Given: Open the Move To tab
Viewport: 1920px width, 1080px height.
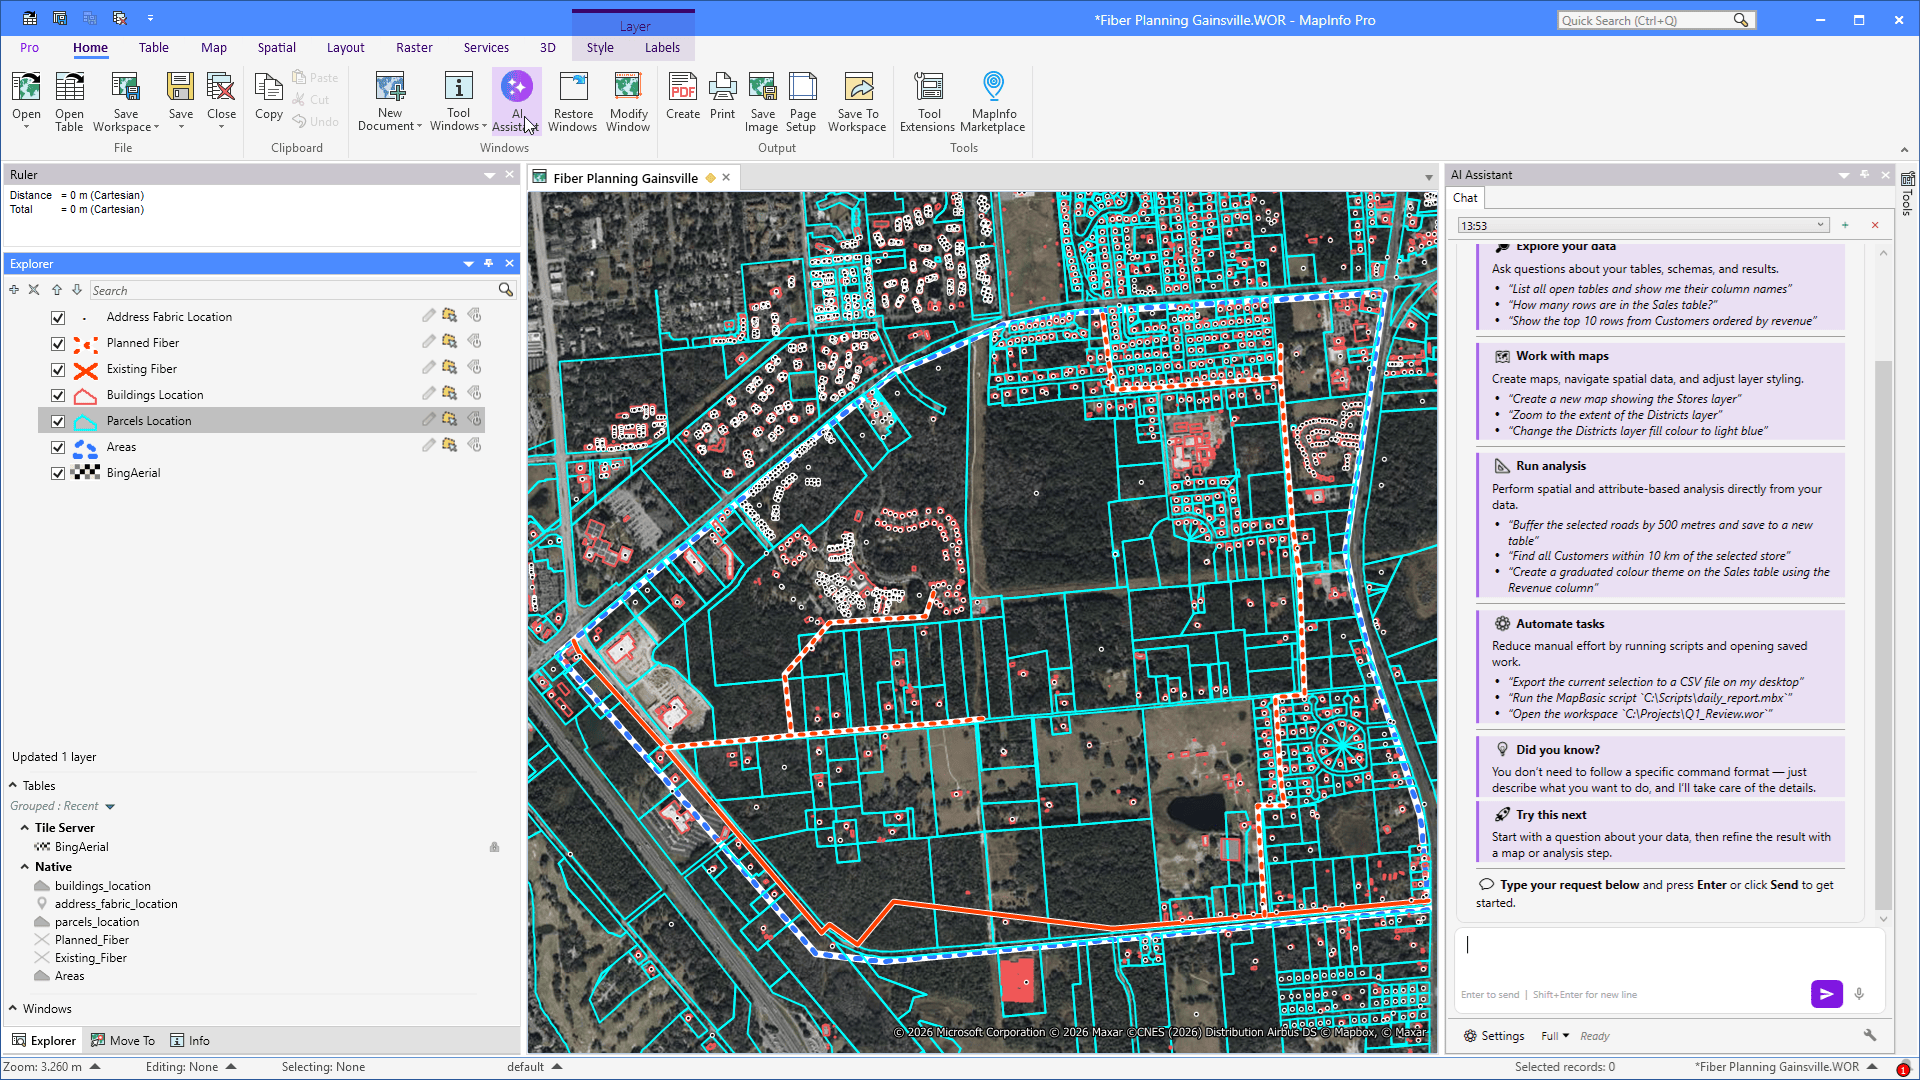Looking at the screenshot, I should [123, 1041].
